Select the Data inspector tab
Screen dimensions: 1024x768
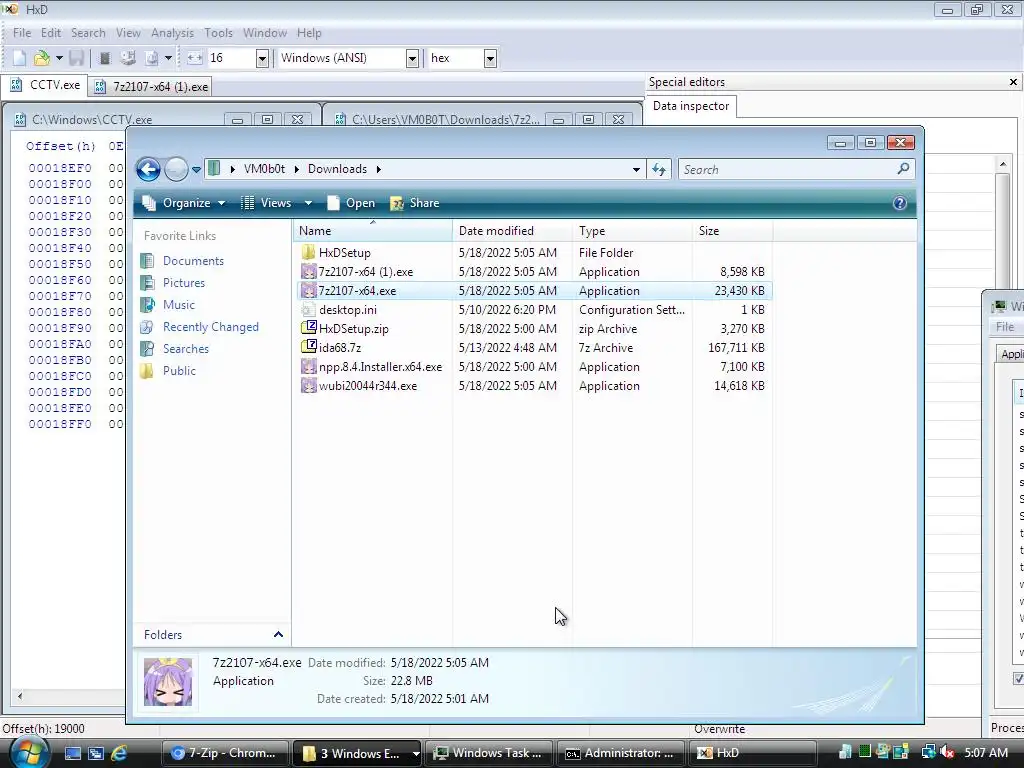point(691,106)
